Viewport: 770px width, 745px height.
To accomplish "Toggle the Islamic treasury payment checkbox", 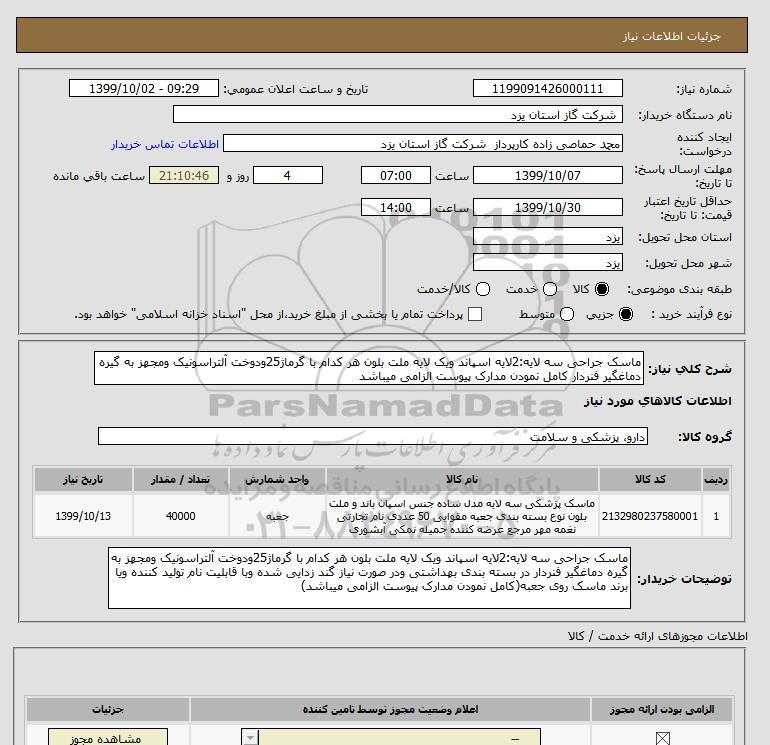I will tap(475, 314).
